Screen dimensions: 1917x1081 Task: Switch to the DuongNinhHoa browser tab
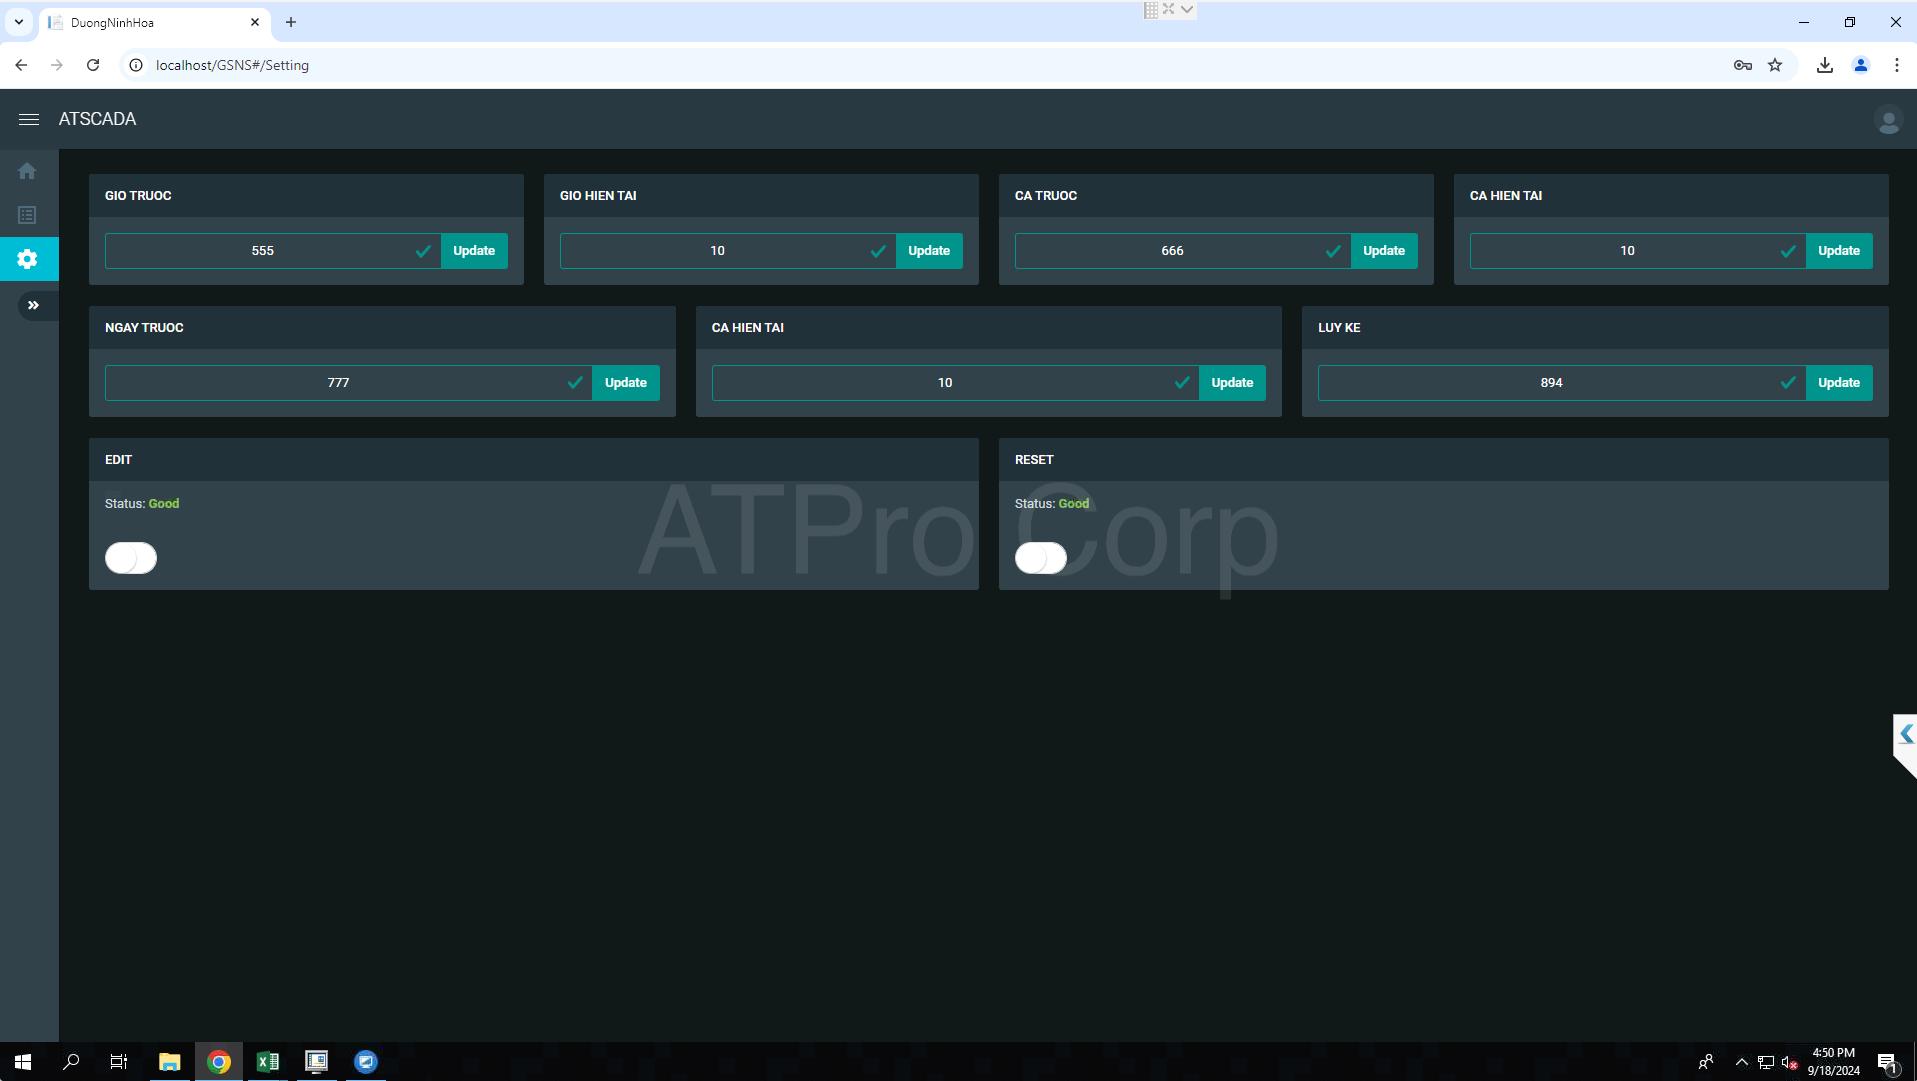click(150, 22)
